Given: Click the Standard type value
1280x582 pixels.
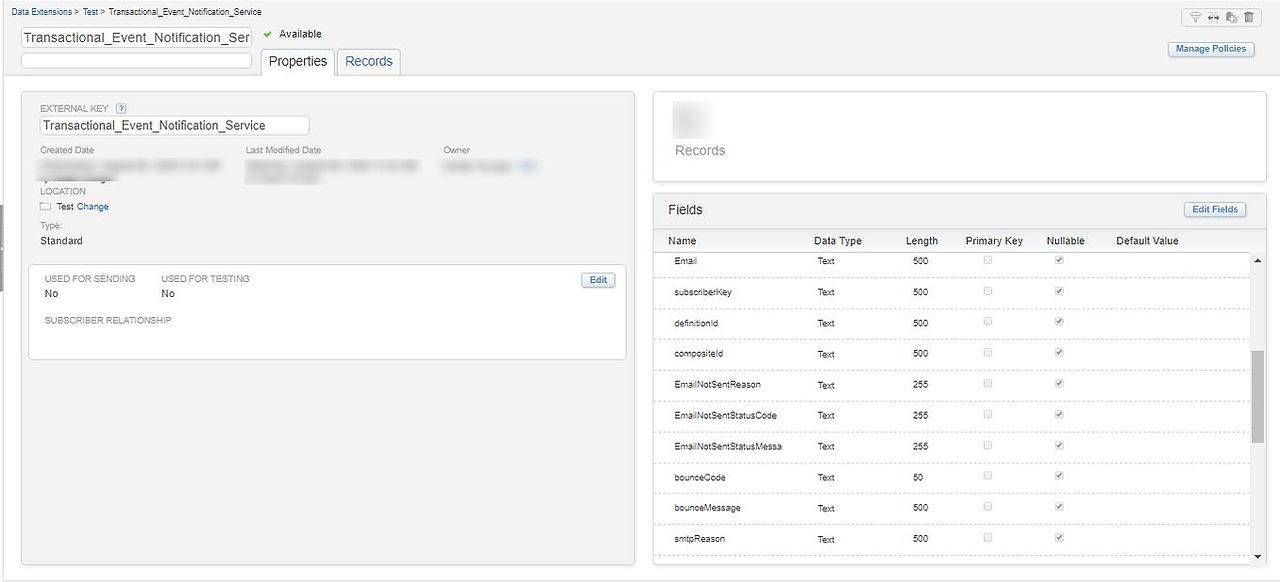Looking at the screenshot, I should click(x=61, y=241).
